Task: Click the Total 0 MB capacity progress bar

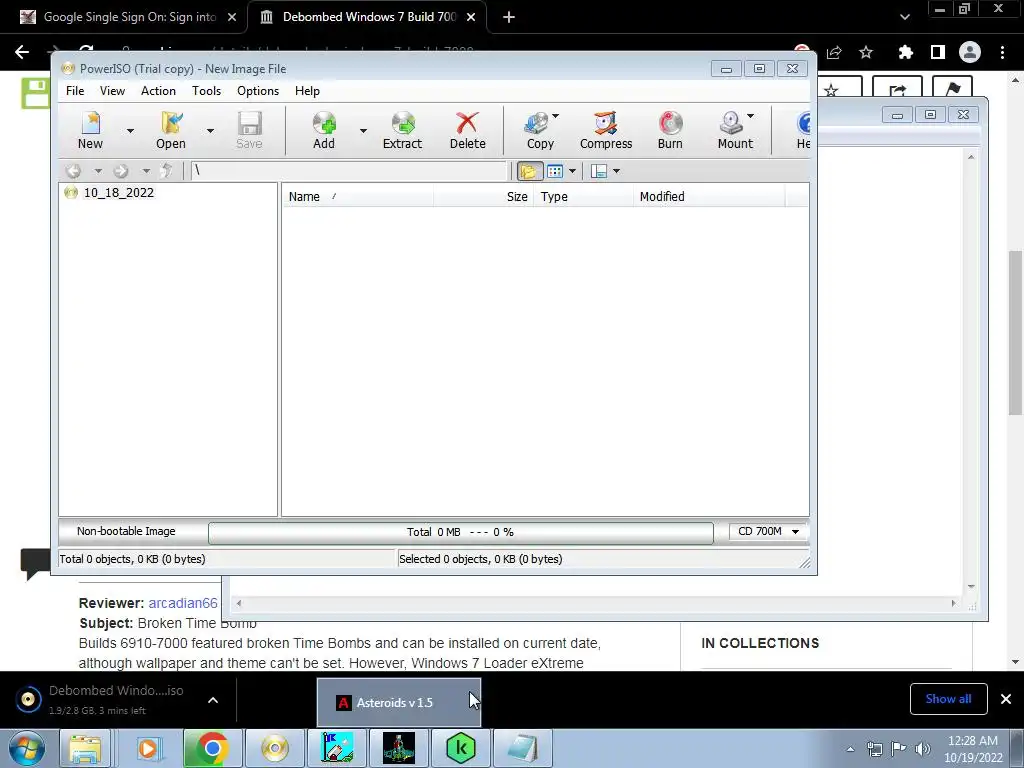Action: point(460,532)
